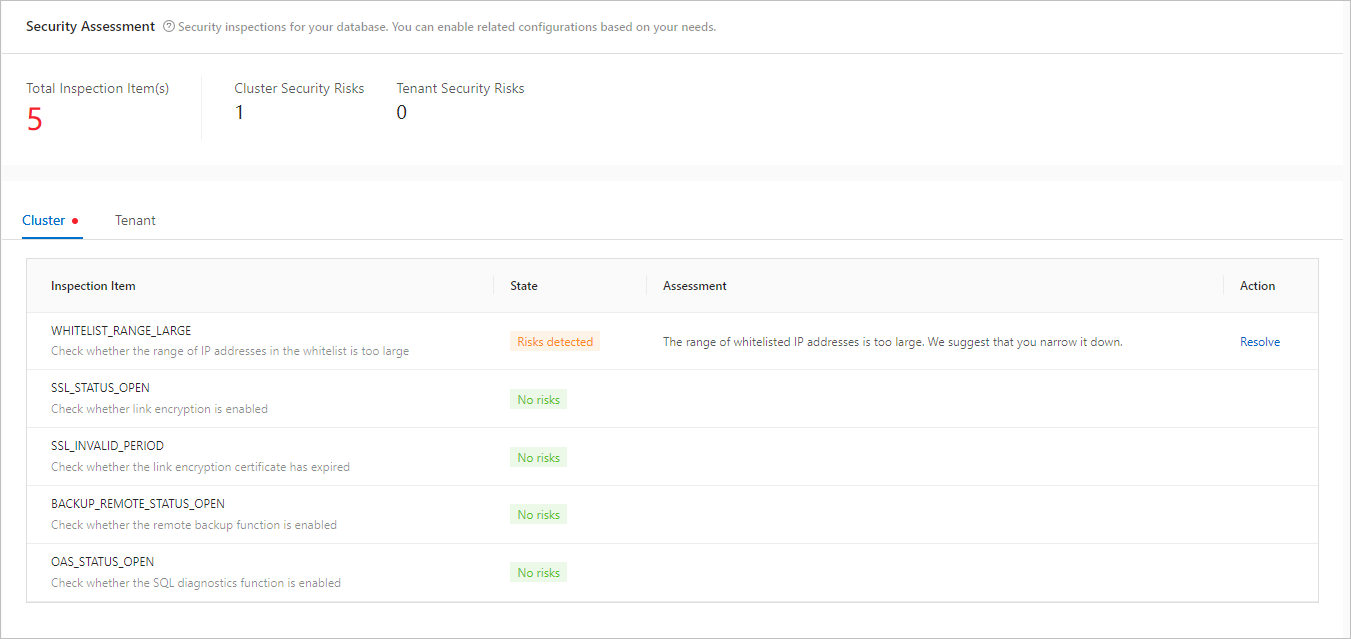Click the Inspection Item column header
This screenshot has height=639, width=1351.
[x=93, y=286]
